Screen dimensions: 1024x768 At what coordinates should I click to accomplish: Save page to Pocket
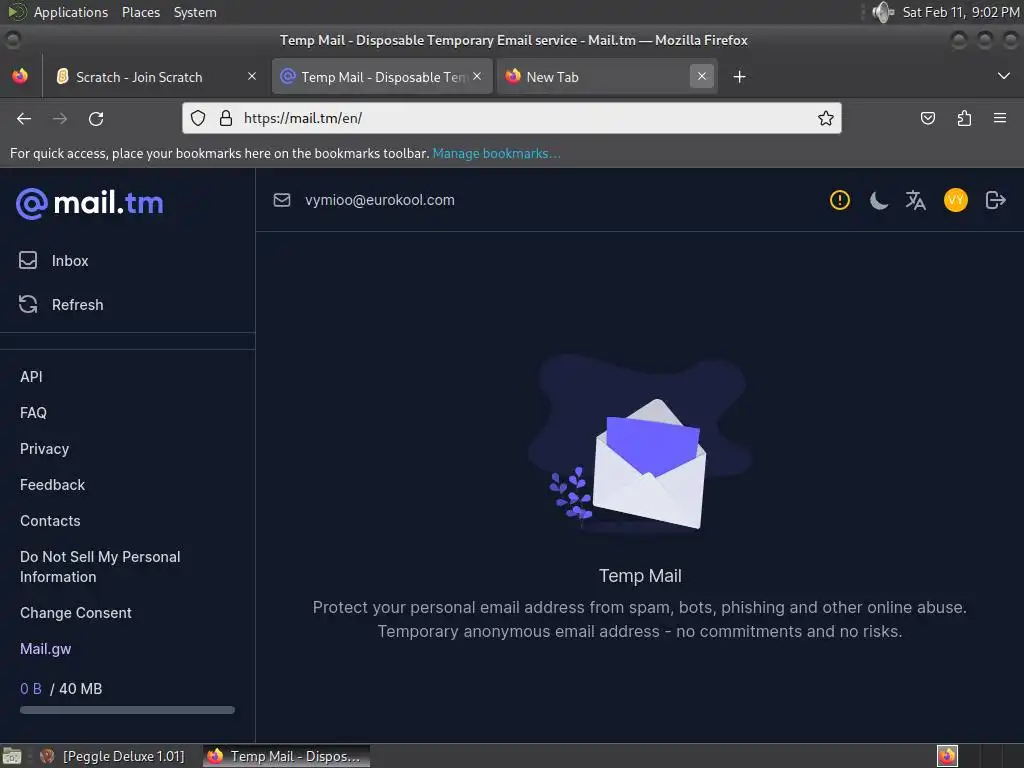[x=927, y=118]
